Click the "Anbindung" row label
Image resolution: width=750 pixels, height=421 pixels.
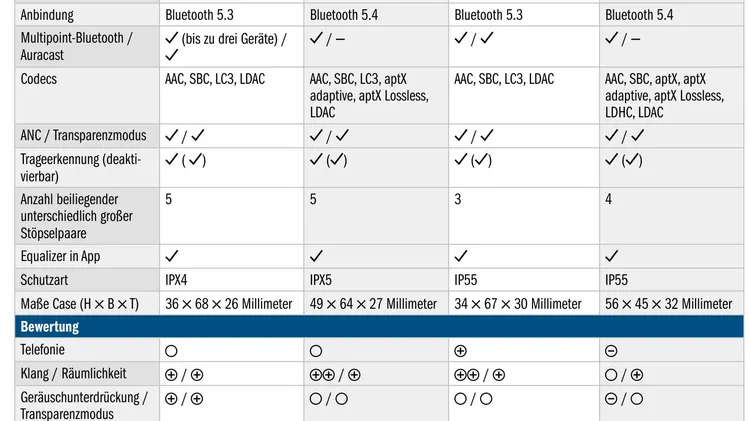pos(47,15)
